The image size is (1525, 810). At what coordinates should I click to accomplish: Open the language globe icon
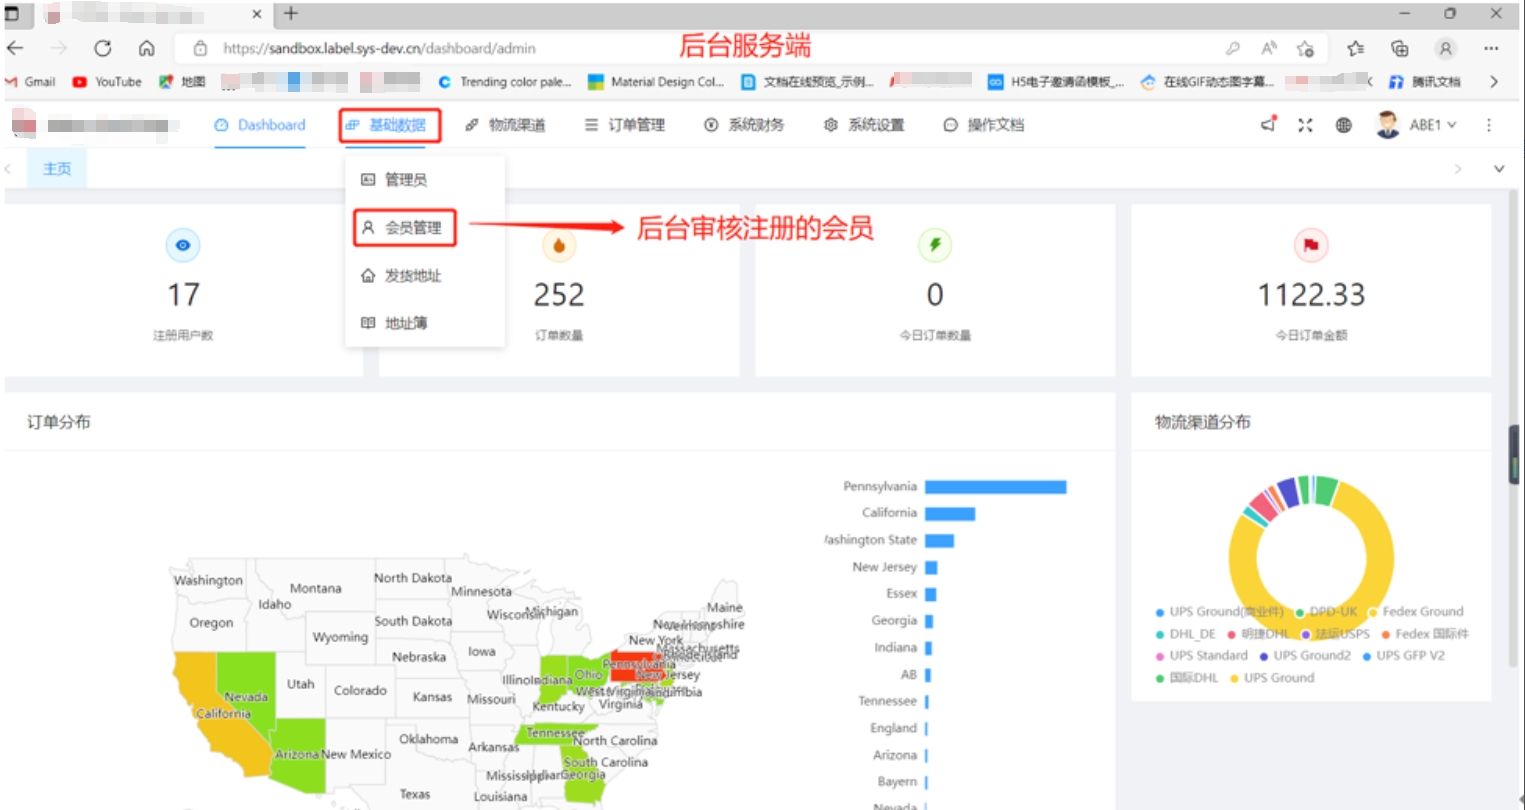point(1343,124)
